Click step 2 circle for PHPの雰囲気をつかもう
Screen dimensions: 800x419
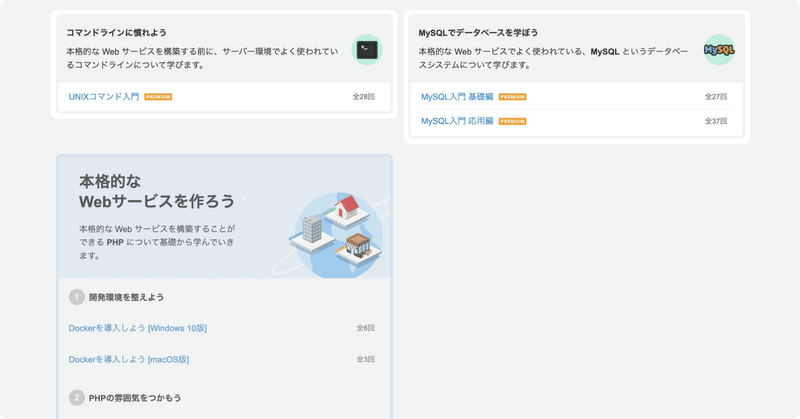coord(77,398)
